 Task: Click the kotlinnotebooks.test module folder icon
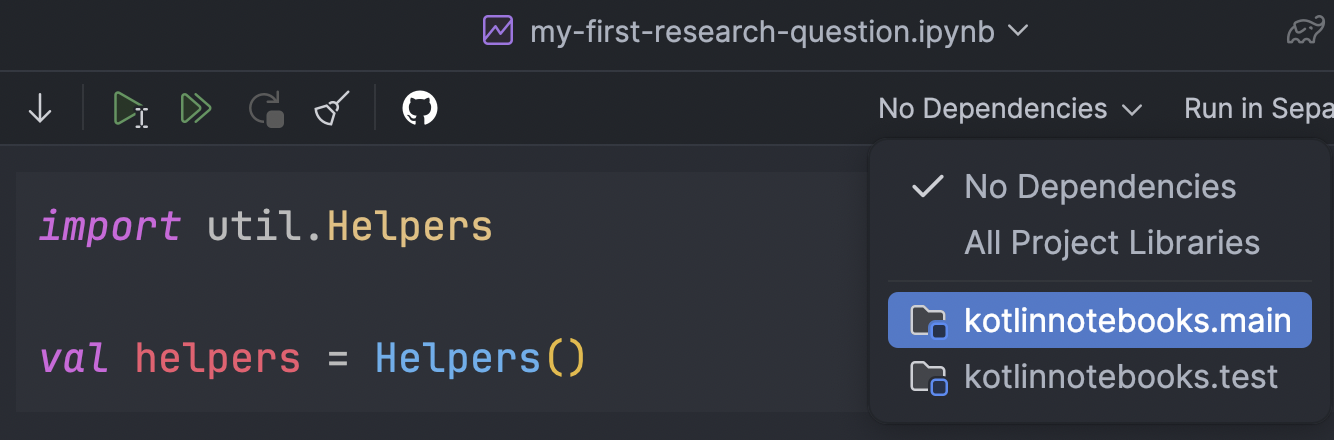(927, 377)
